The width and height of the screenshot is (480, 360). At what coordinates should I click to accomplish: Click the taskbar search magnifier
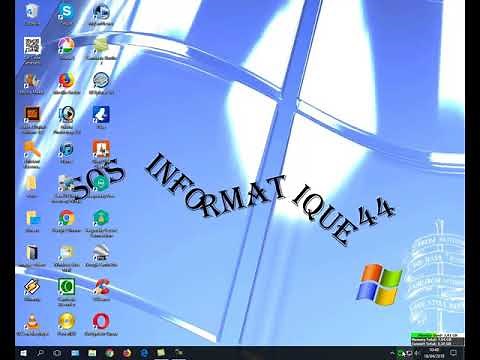coord(41,353)
